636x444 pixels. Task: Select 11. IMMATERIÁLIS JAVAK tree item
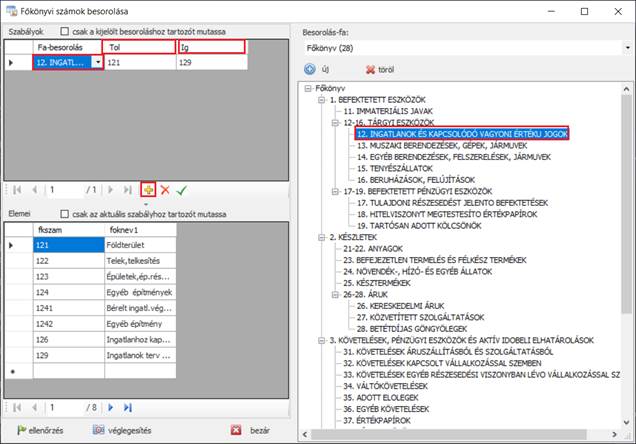pos(388,111)
